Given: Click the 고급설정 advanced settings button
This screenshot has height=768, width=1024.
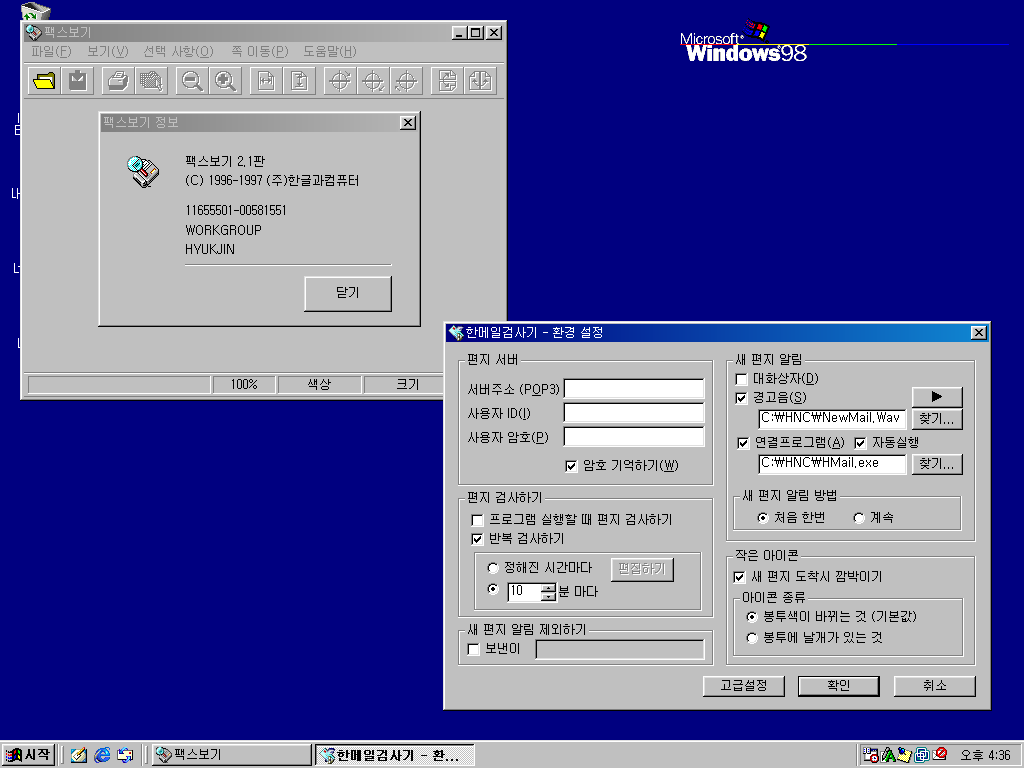Looking at the screenshot, I should (x=744, y=686).
